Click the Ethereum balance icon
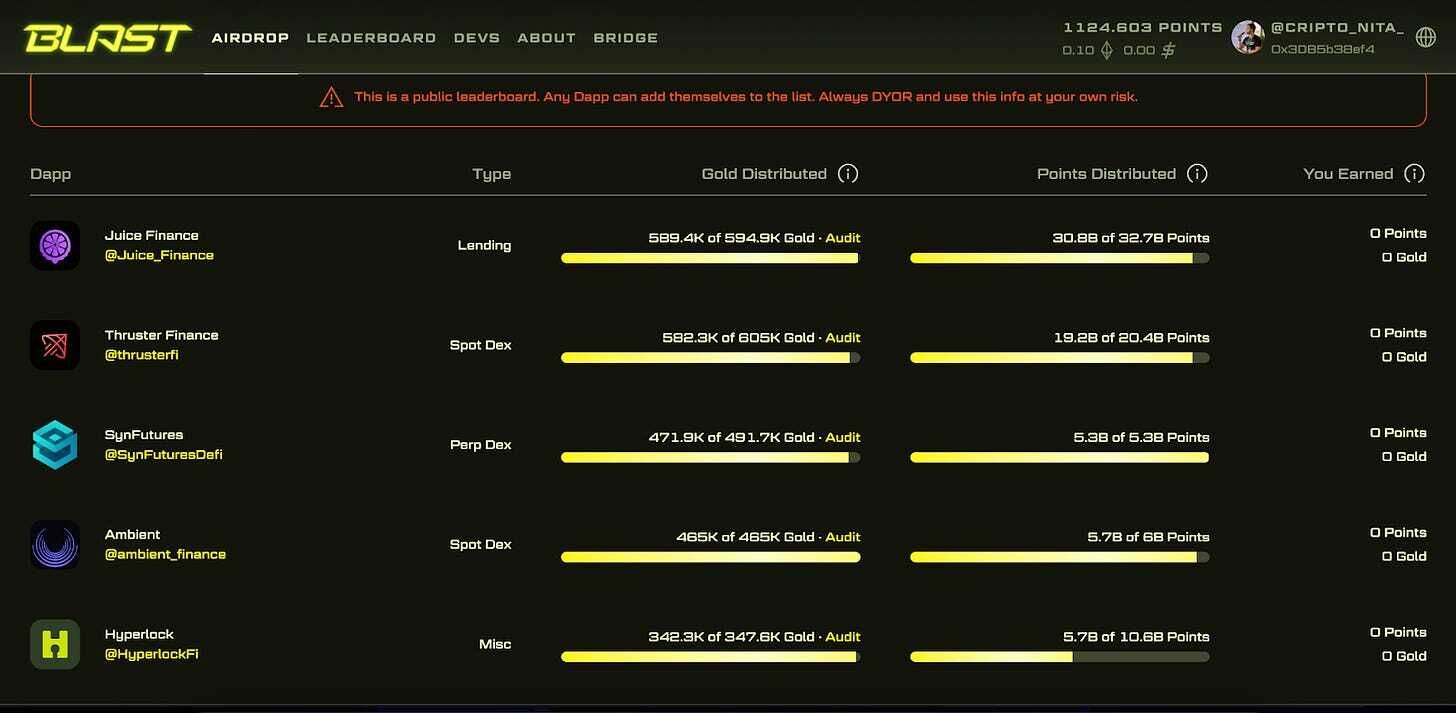 pos(1107,49)
